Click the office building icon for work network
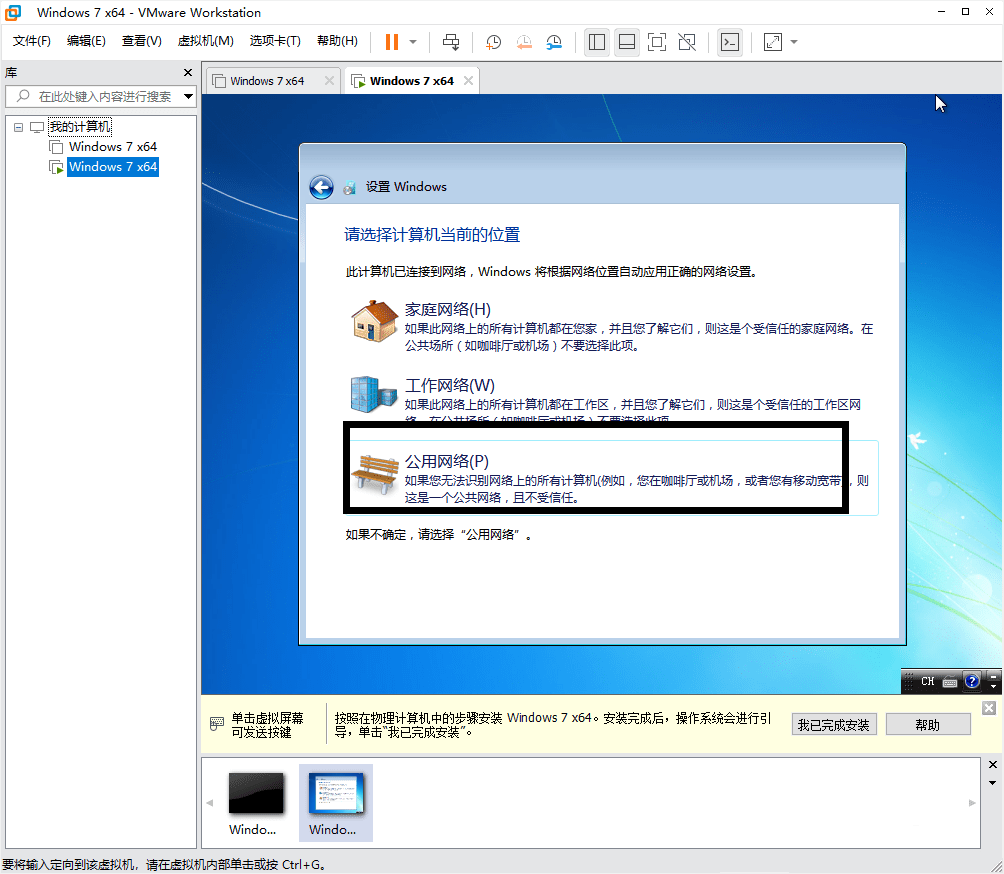Viewport: 1004px width, 874px height. 374,394
